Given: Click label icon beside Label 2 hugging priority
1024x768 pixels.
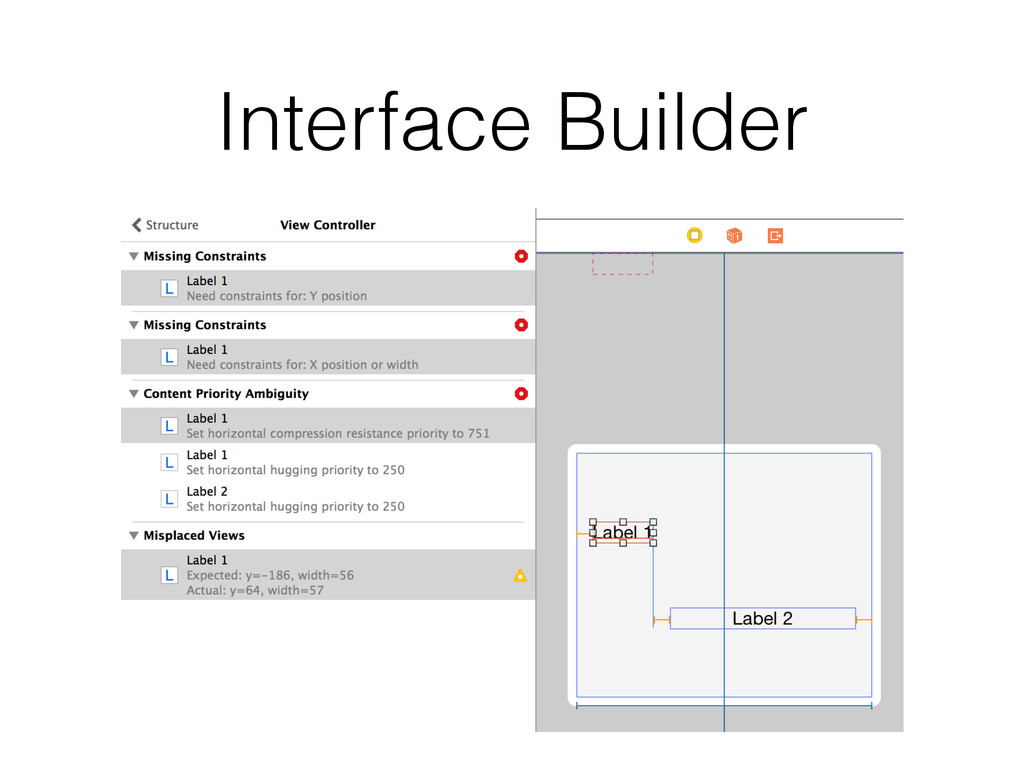Looking at the screenshot, I should coord(169,499).
